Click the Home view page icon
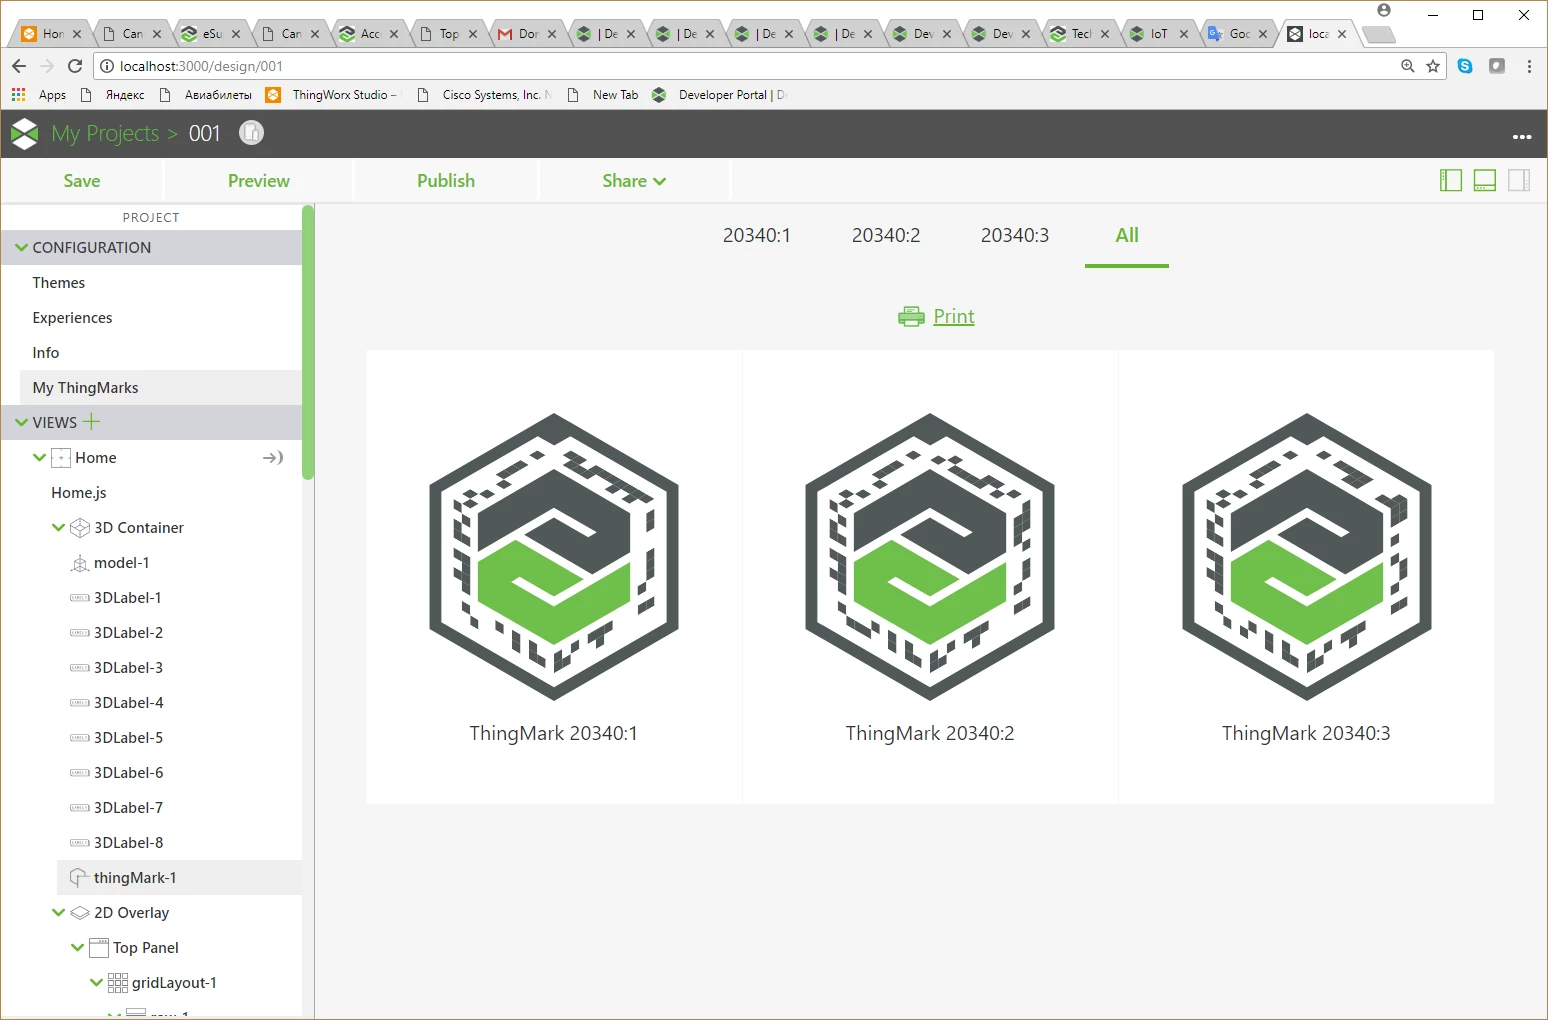The image size is (1548, 1020). pos(61,458)
